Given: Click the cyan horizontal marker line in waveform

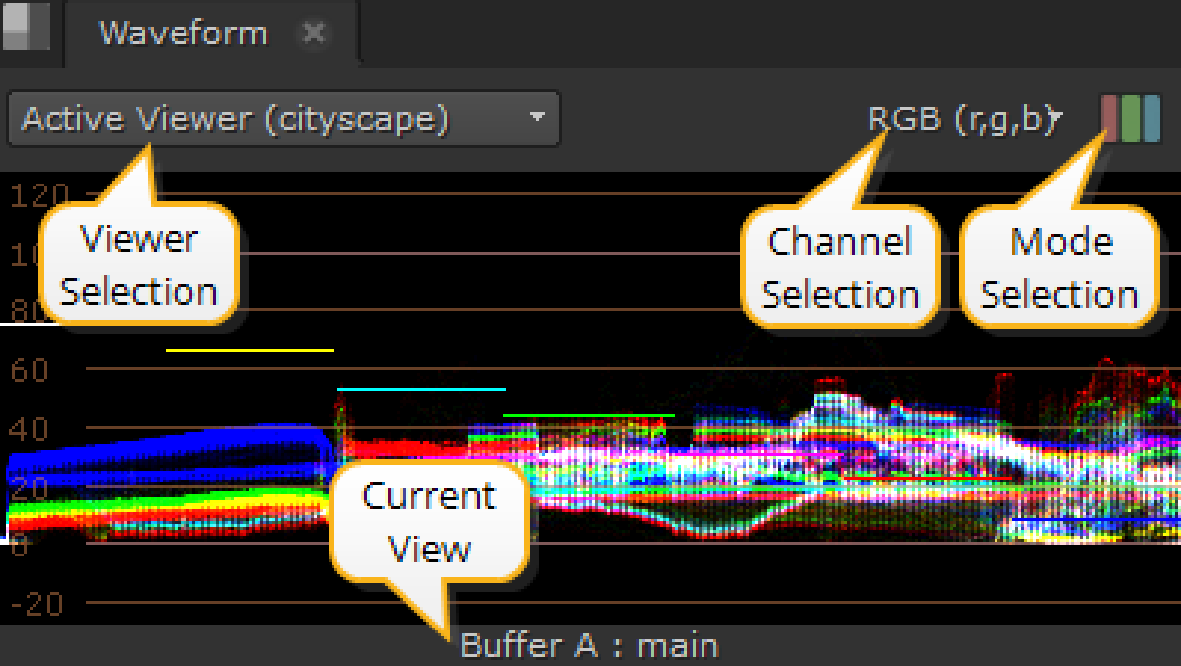Looking at the screenshot, I should [421, 389].
